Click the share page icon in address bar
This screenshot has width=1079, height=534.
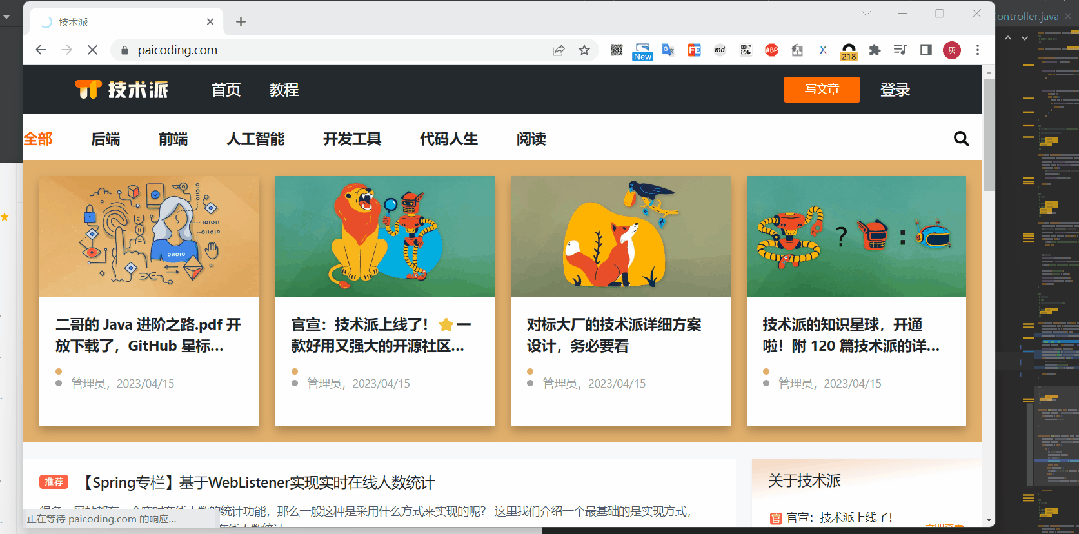559,50
